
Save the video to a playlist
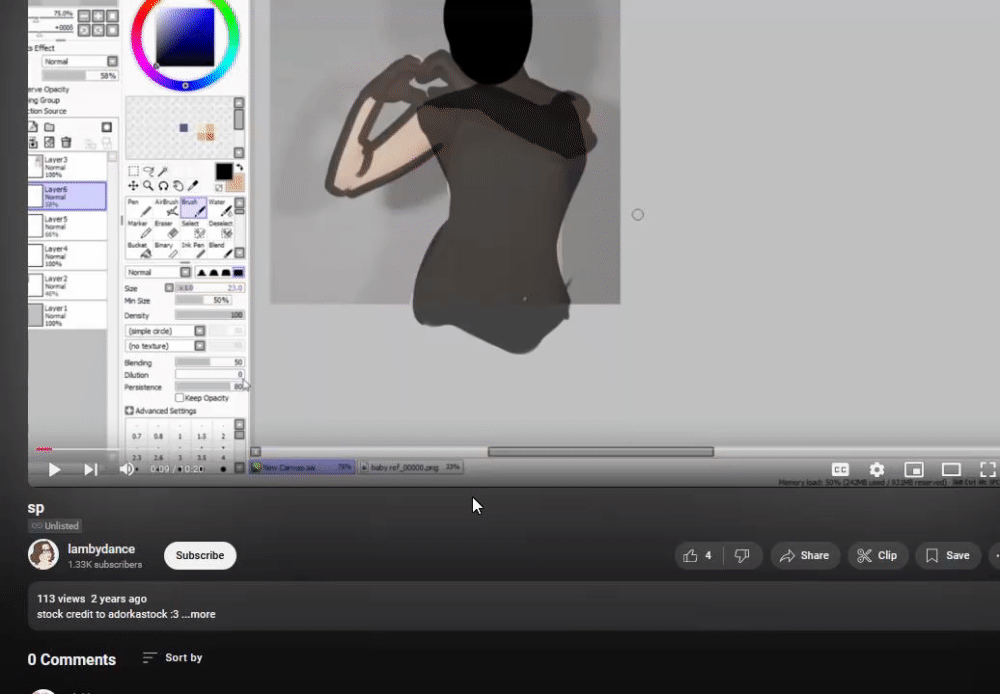[x=948, y=556]
